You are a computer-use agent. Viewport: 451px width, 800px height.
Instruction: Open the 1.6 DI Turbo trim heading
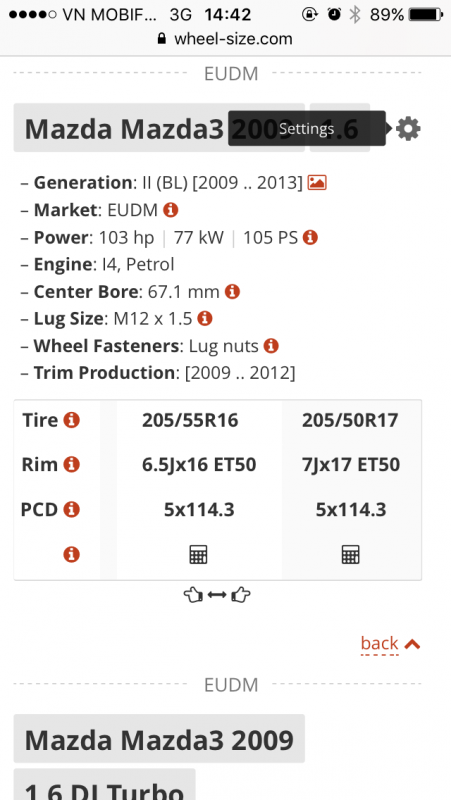(x=105, y=786)
